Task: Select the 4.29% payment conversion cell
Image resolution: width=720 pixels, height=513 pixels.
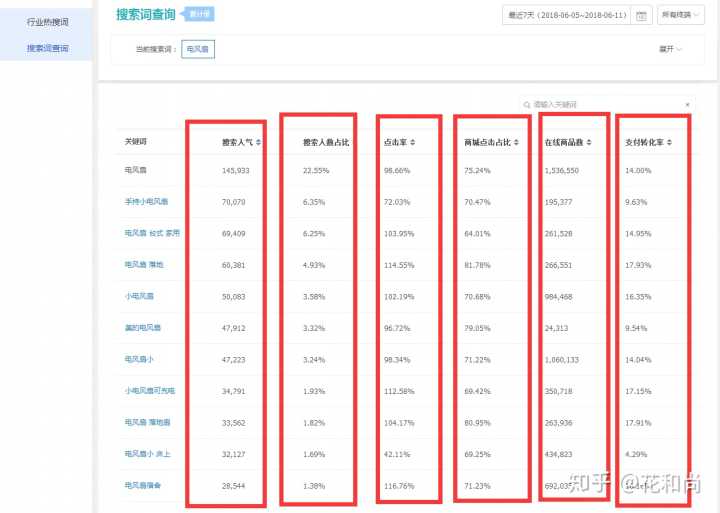Action: pos(636,454)
